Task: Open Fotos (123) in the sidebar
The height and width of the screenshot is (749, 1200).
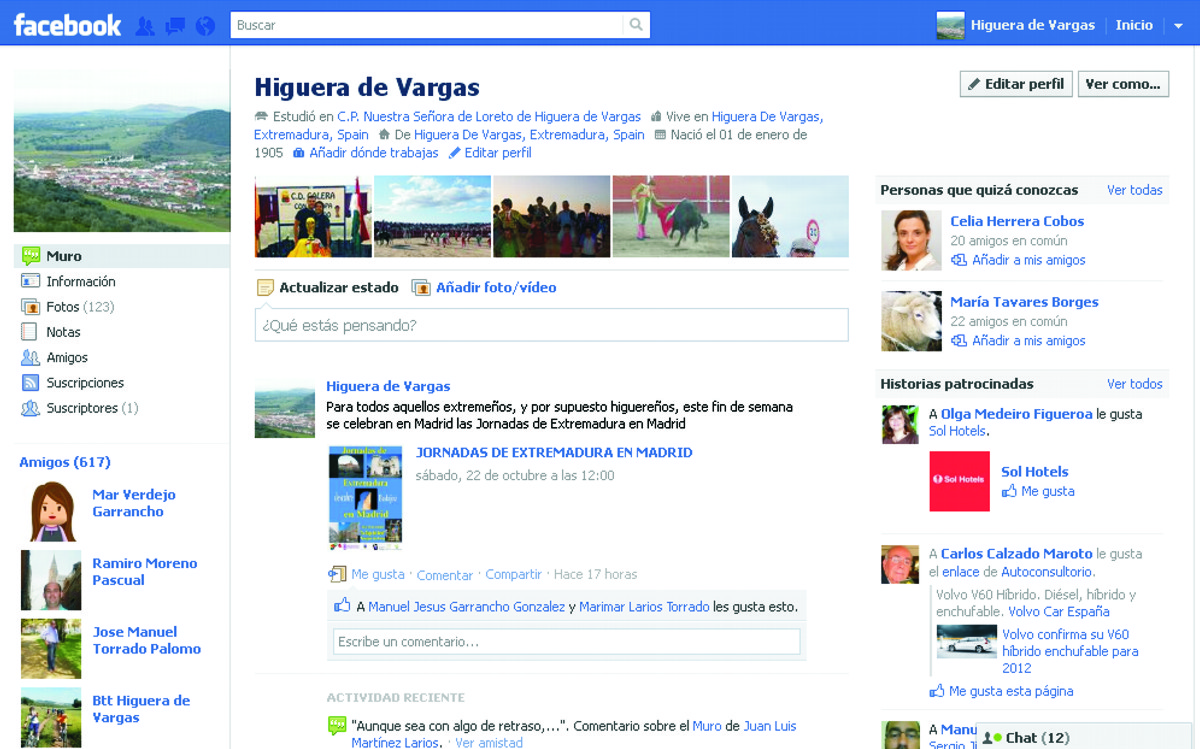Action: [79, 307]
